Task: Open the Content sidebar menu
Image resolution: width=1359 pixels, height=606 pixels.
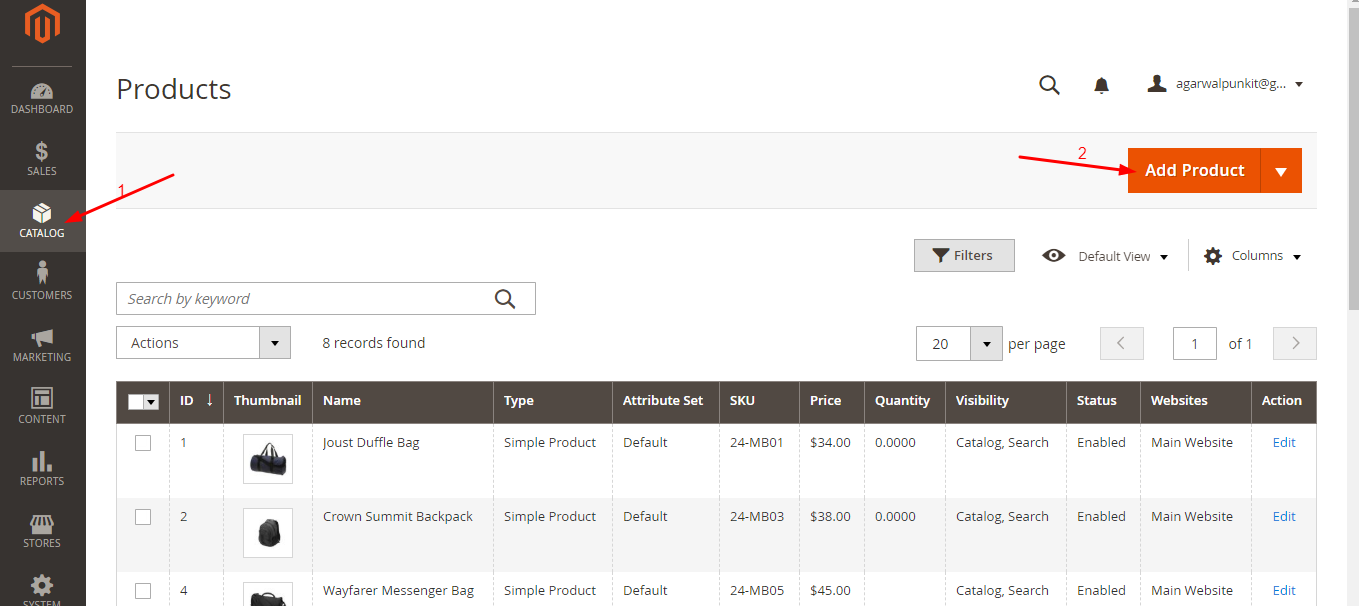Action: [42, 407]
